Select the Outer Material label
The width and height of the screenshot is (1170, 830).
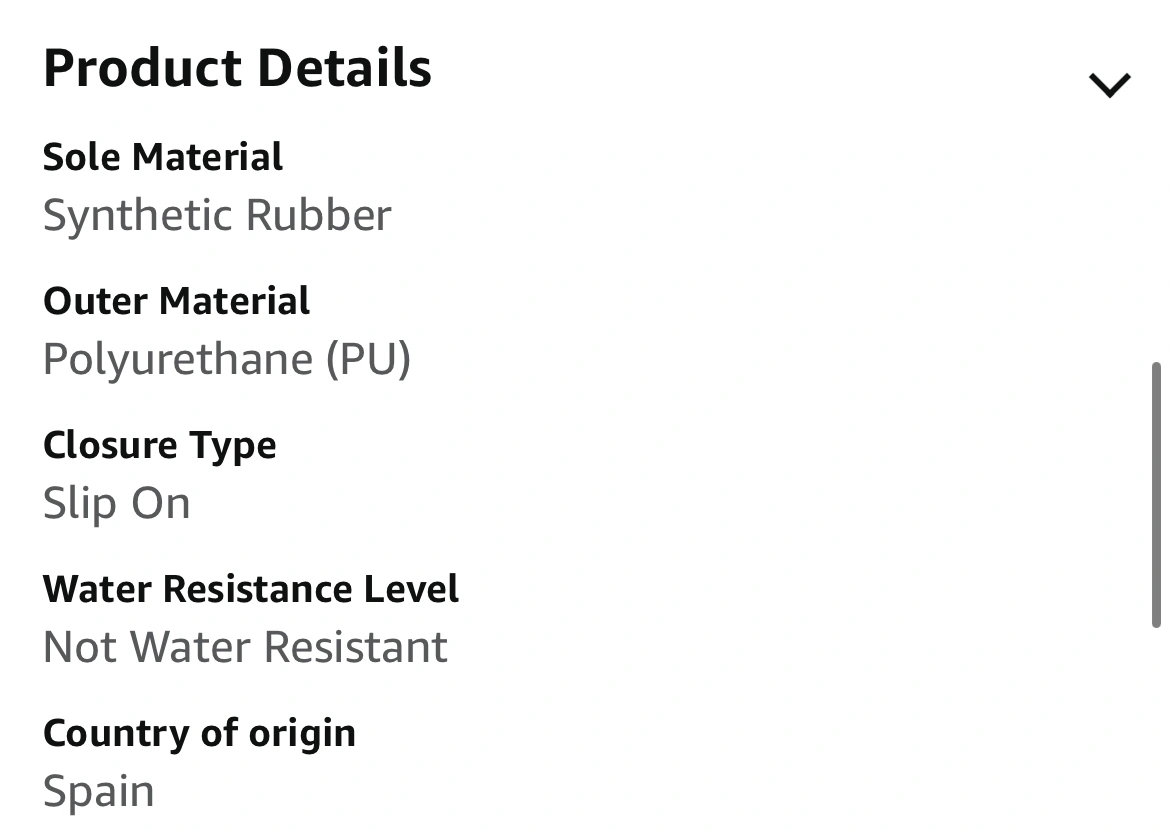pos(176,302)
